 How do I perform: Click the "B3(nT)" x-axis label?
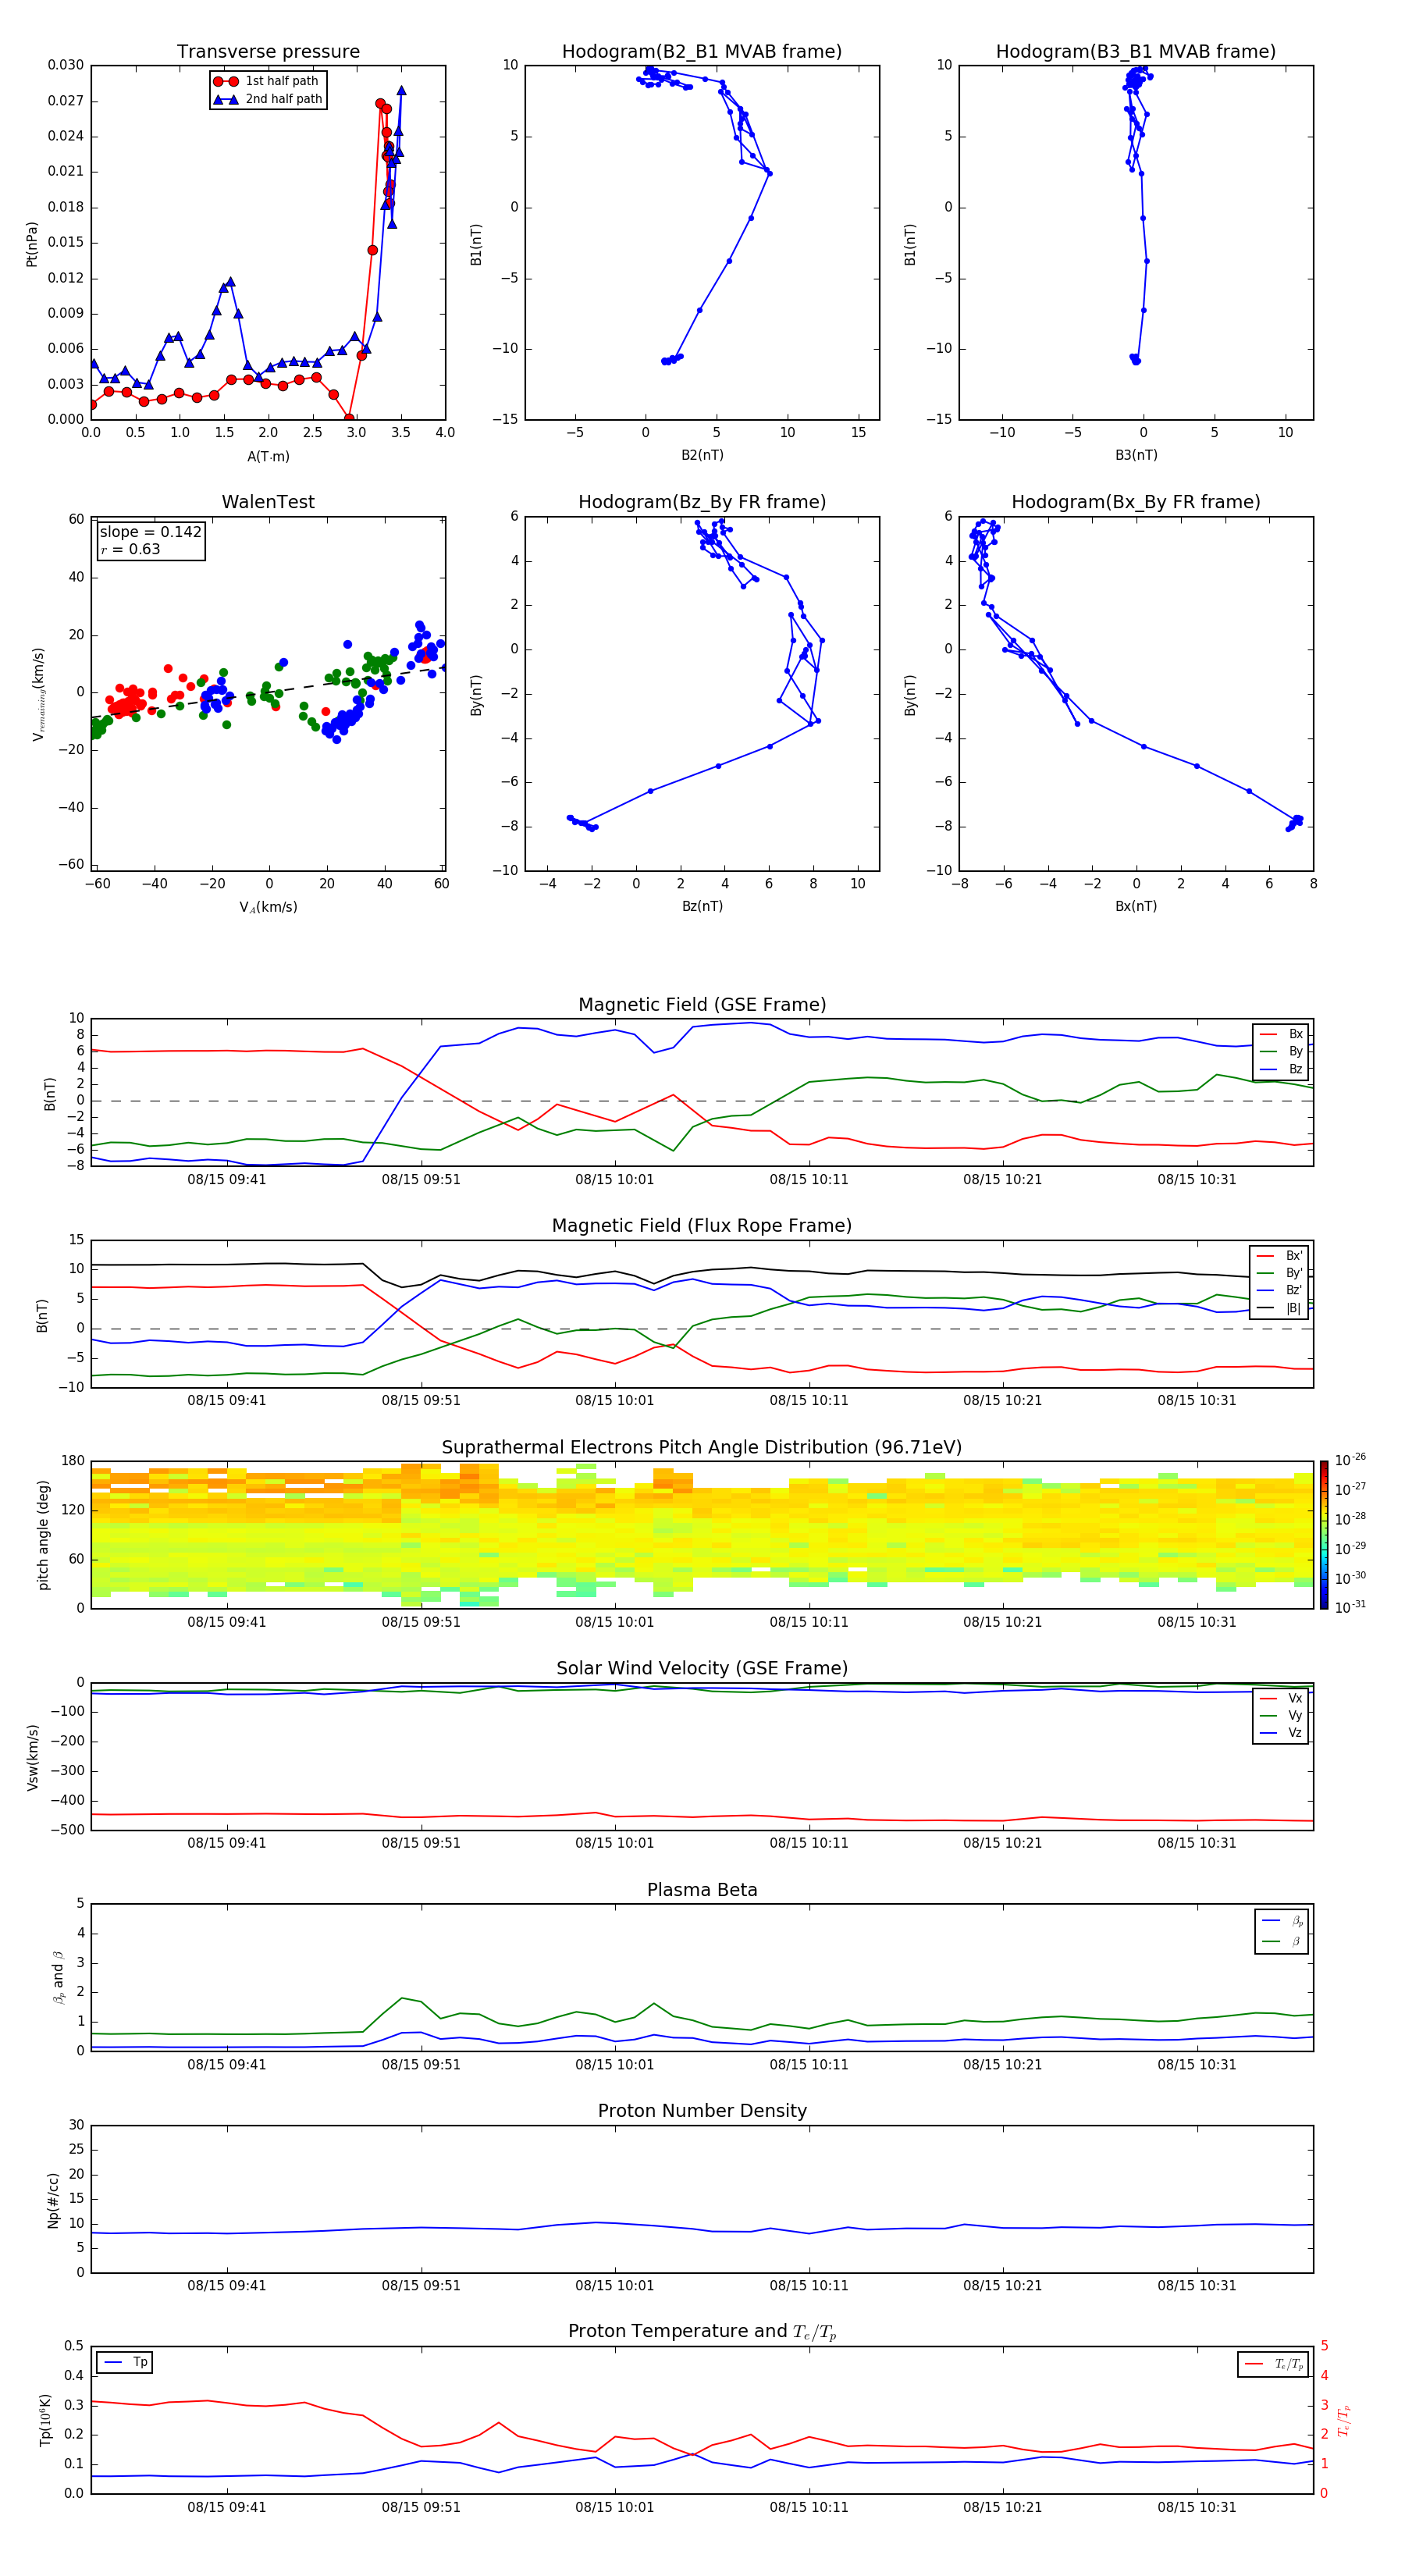click(1136, 455)
